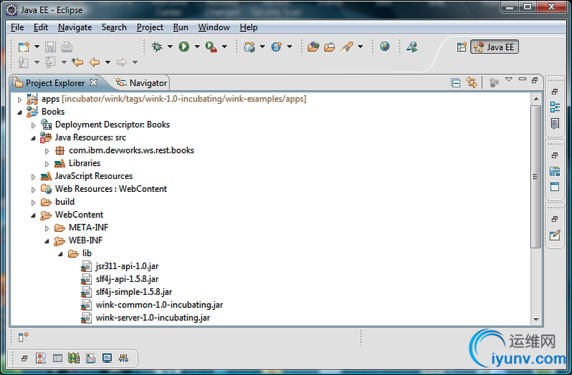This screenshot has height=375, width=572.
Task: Open the New wizard dropdown arrow
Action: pyautogui.click(x=37, y=47)
